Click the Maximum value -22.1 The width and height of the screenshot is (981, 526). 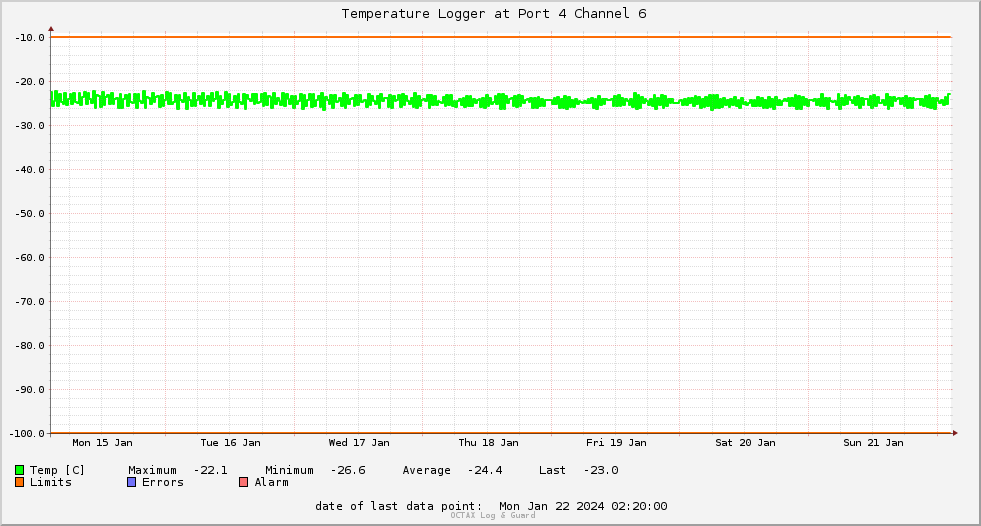tap(210, 470)
